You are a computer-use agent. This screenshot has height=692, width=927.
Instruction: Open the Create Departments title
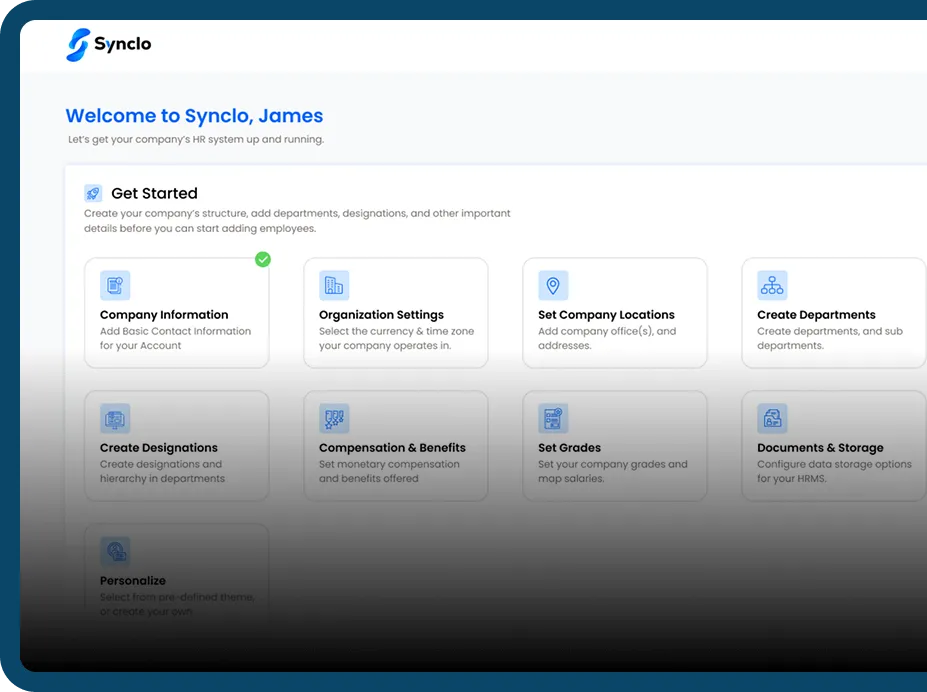tap(816, 315)
